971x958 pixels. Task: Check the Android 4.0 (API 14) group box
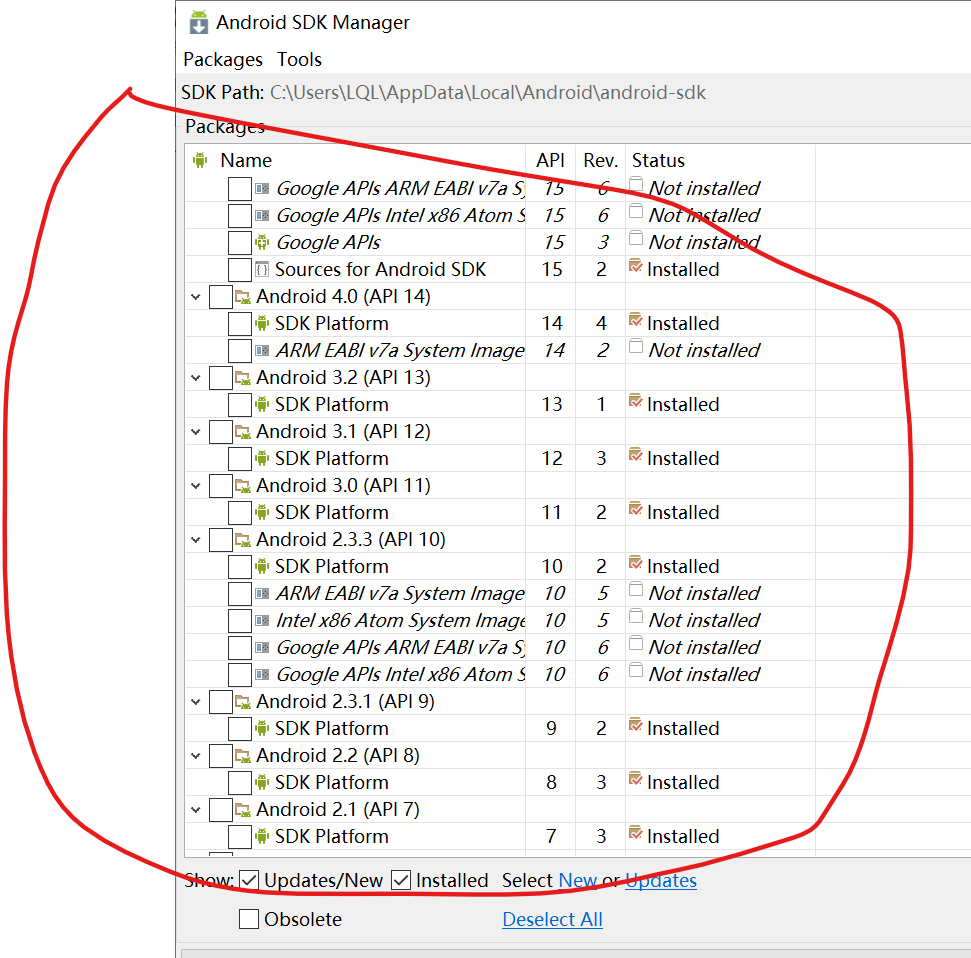pos(221,297)
